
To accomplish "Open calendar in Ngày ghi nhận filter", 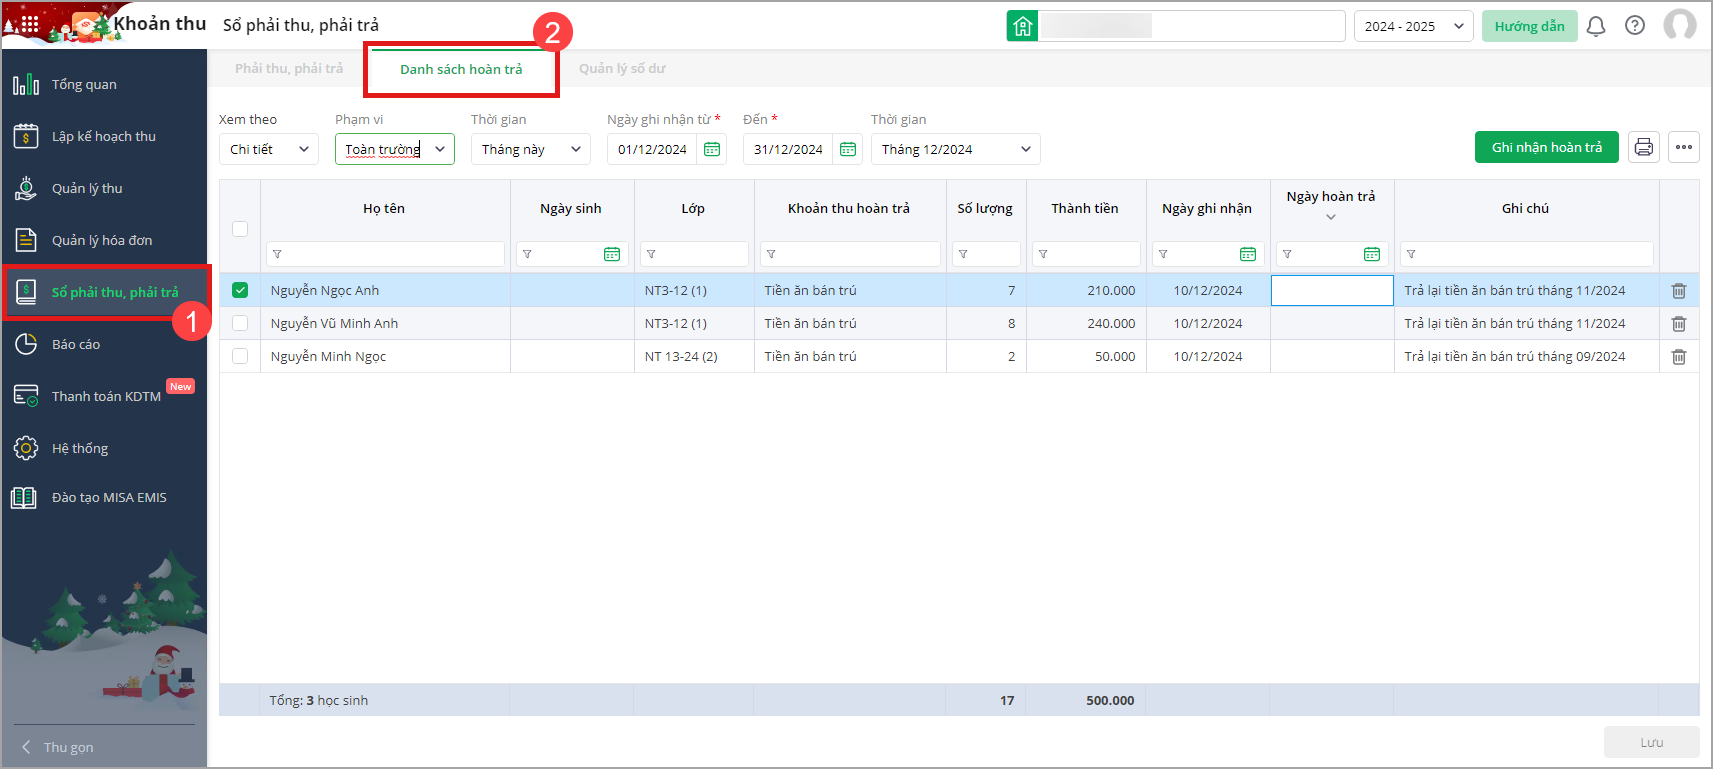I will coord(1248,254).
